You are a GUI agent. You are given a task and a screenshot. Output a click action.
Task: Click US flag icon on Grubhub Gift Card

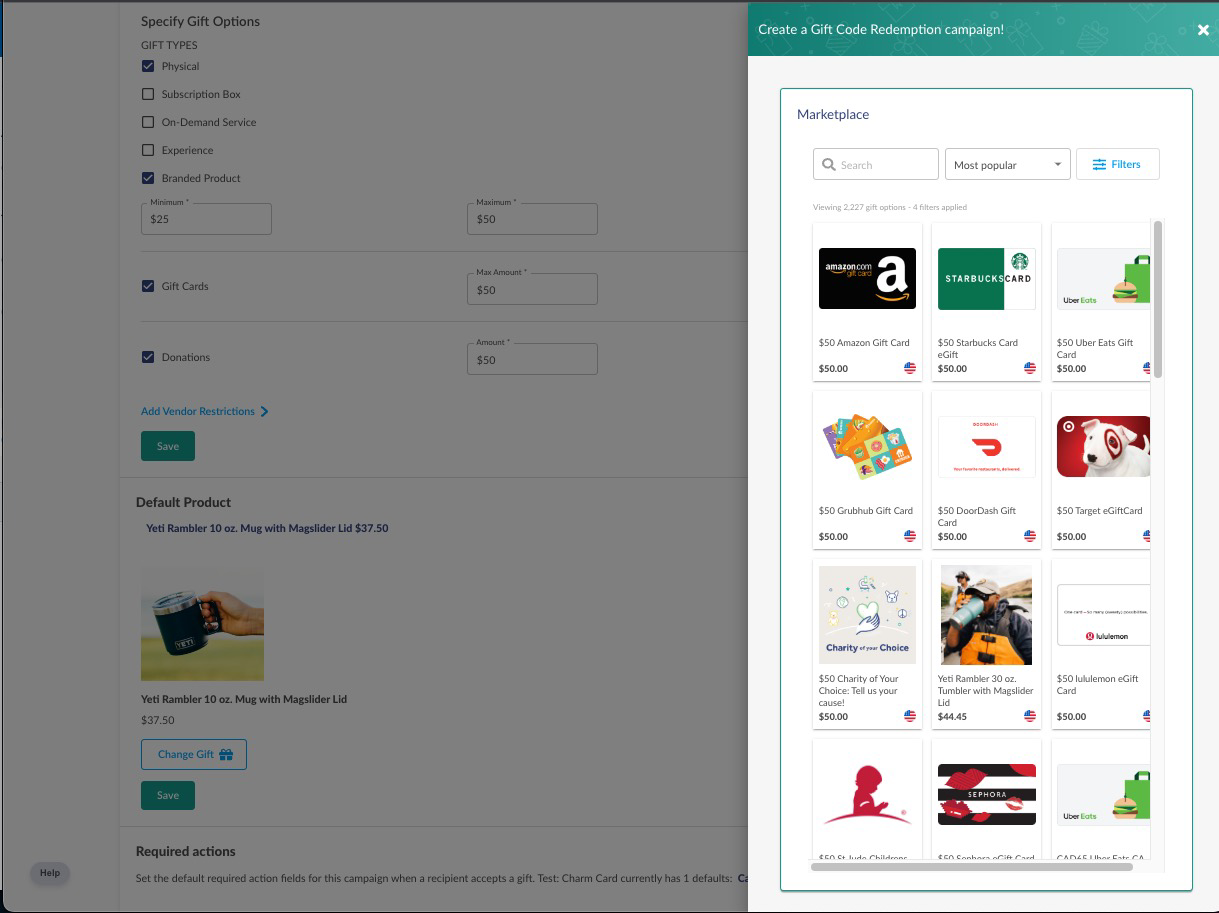pos(910,536)
